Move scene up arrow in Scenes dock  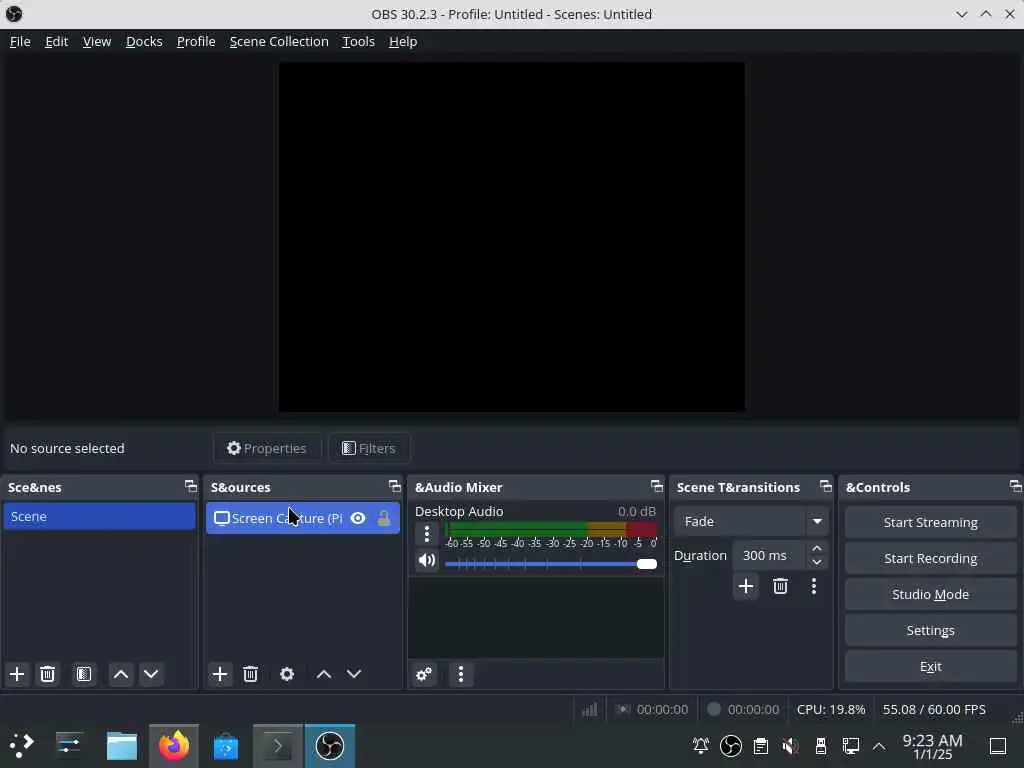pyautogui.click(x=121, y=674)
